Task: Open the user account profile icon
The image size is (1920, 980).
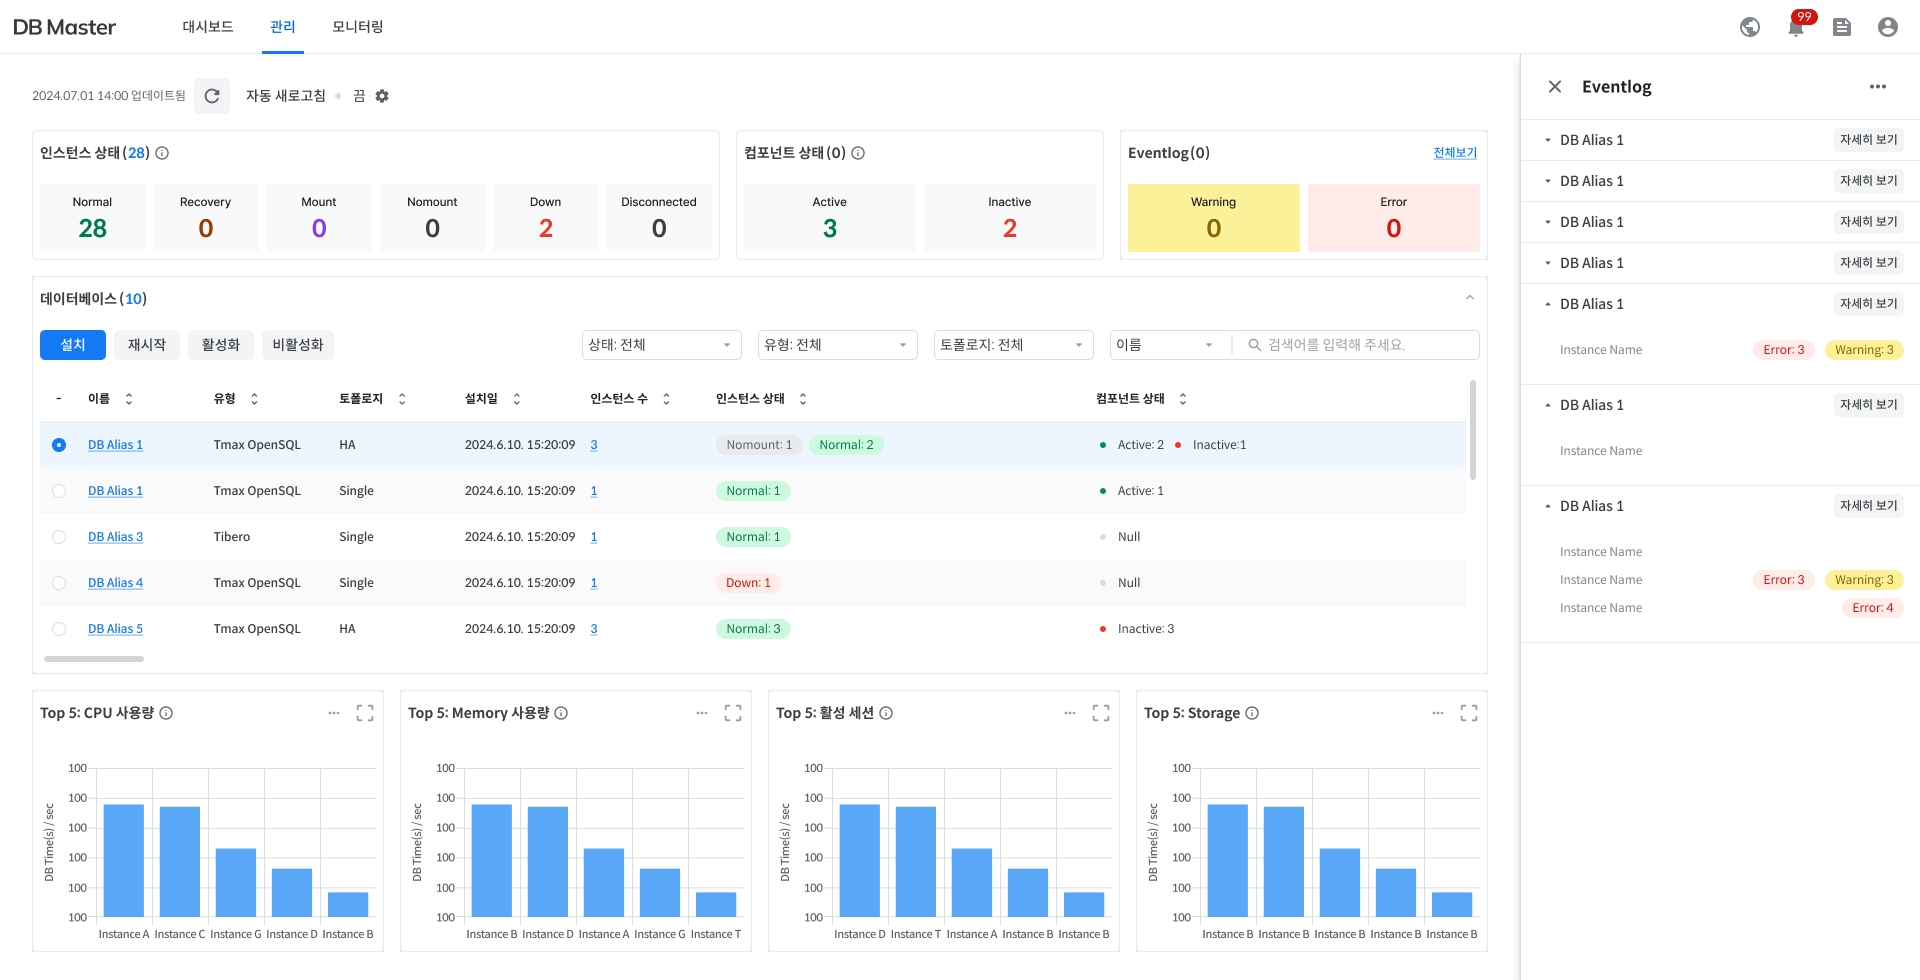Action: pos(1887,27)
